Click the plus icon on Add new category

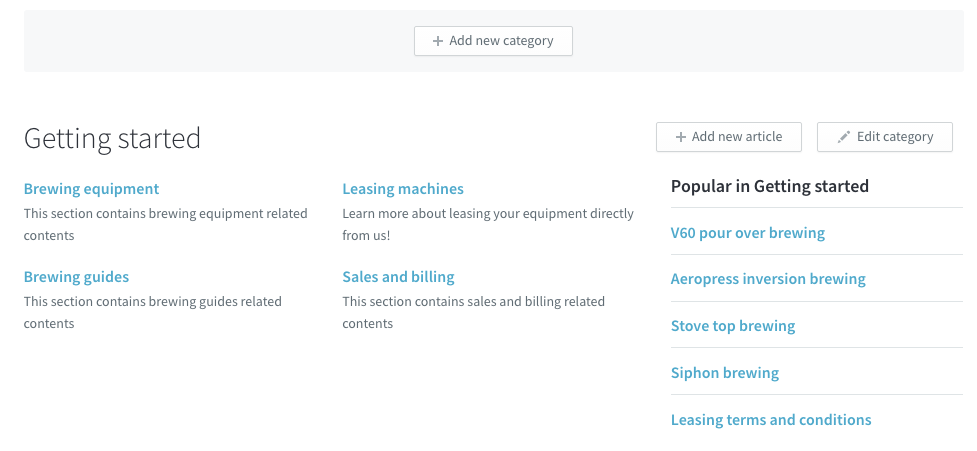(x=438, y=41)
